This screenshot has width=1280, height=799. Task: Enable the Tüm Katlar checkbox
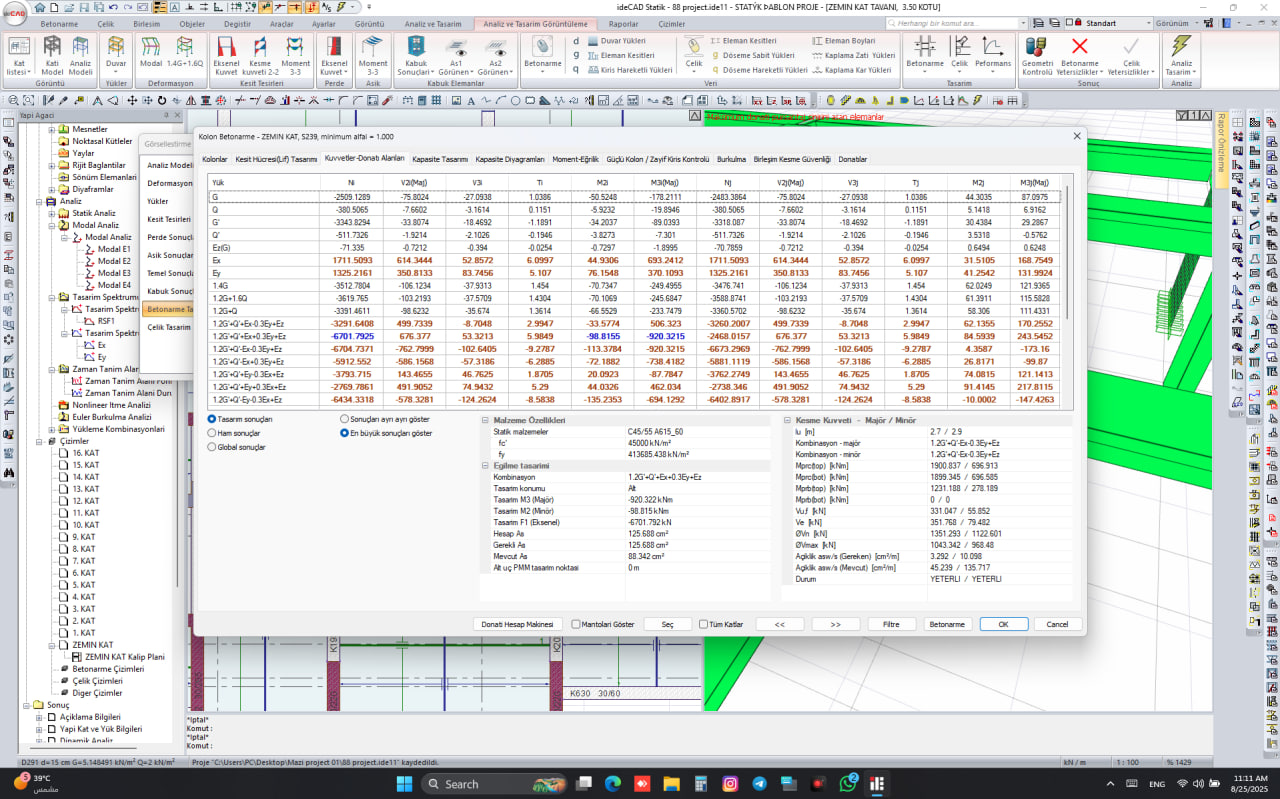point(704,624)
